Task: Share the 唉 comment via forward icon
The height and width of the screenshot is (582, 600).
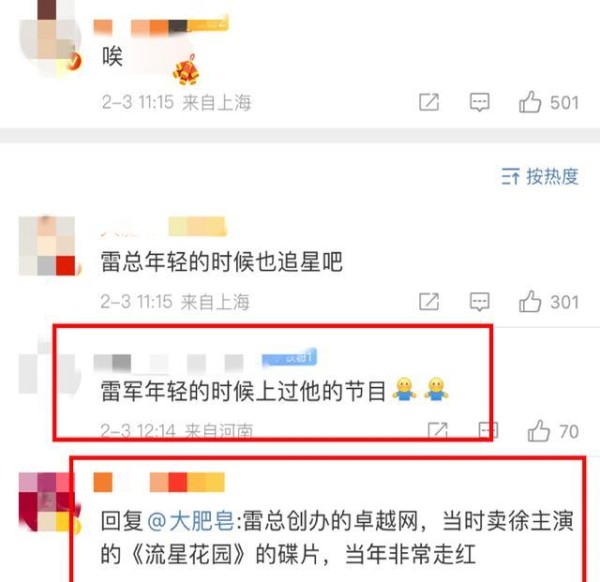Action: click(429, 102)
